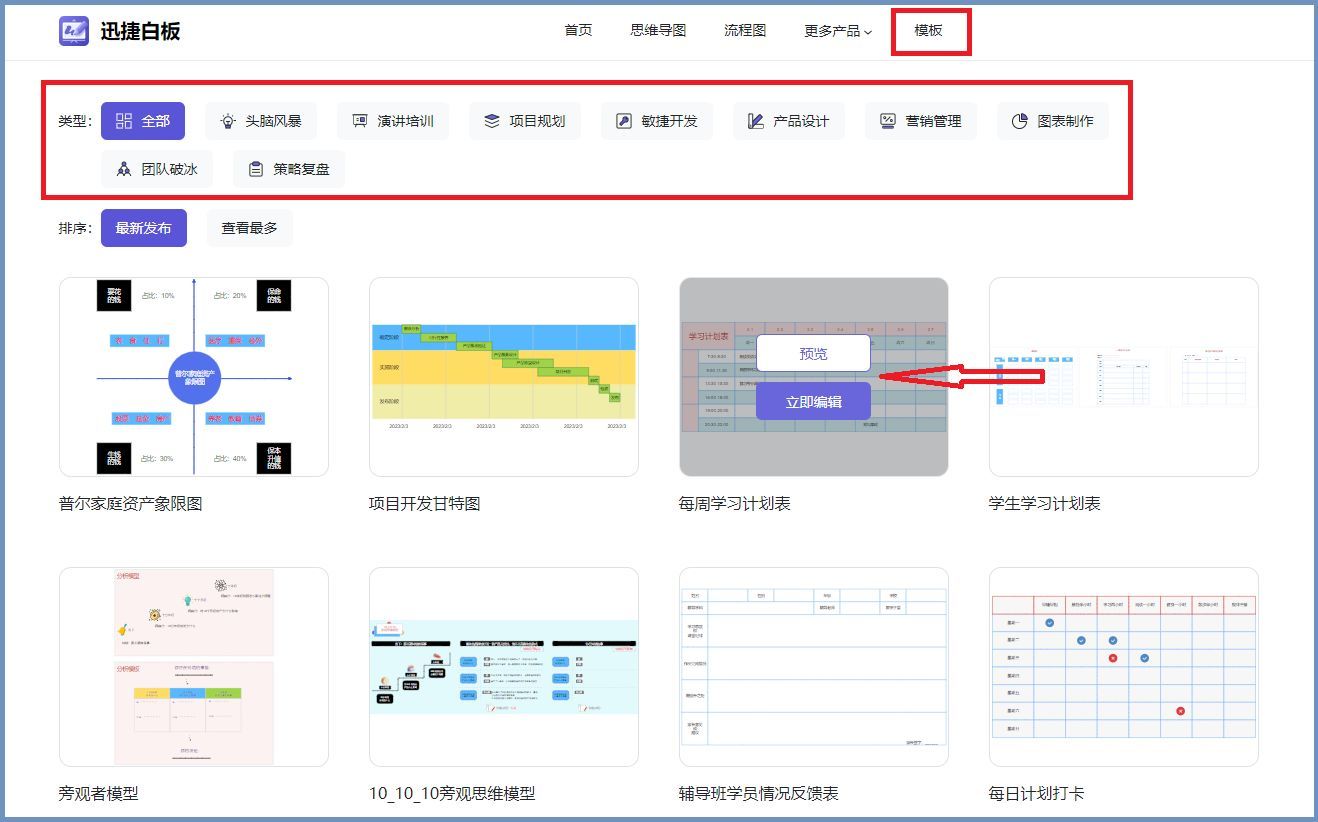Switch sorting to 查看最多
The image size is (1318, 822).
tap(249, 228)
